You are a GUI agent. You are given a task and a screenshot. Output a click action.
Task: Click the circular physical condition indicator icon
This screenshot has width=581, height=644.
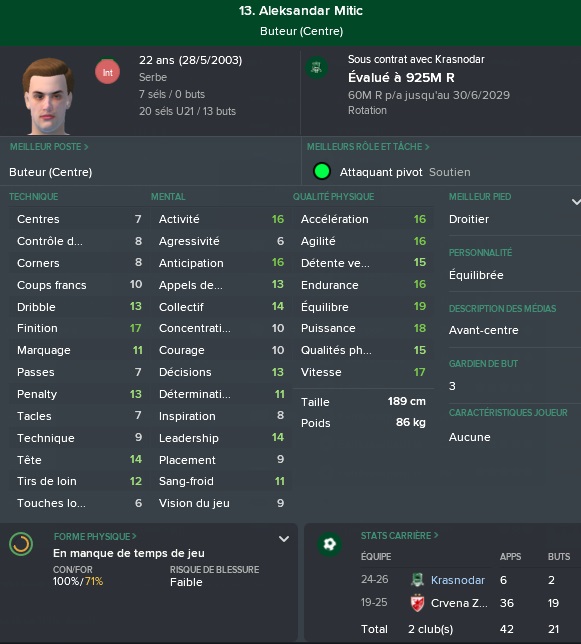(x=21, y=544)
